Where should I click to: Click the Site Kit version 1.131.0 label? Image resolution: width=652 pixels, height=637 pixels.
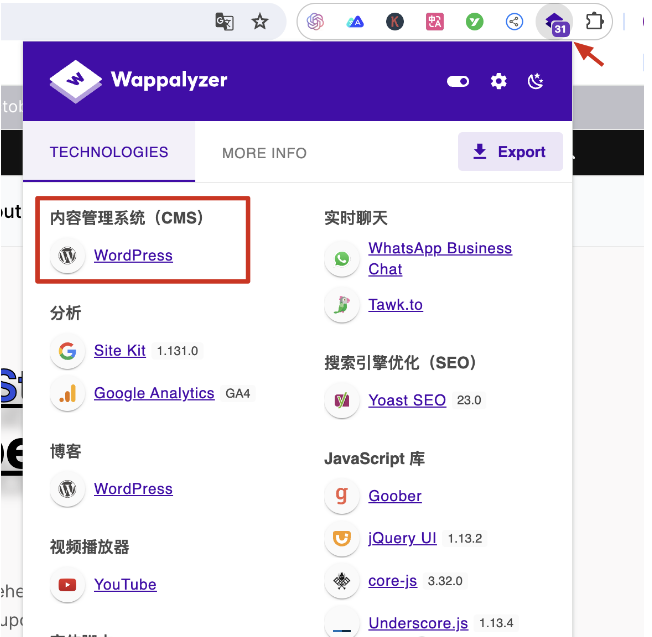point(178,351)
